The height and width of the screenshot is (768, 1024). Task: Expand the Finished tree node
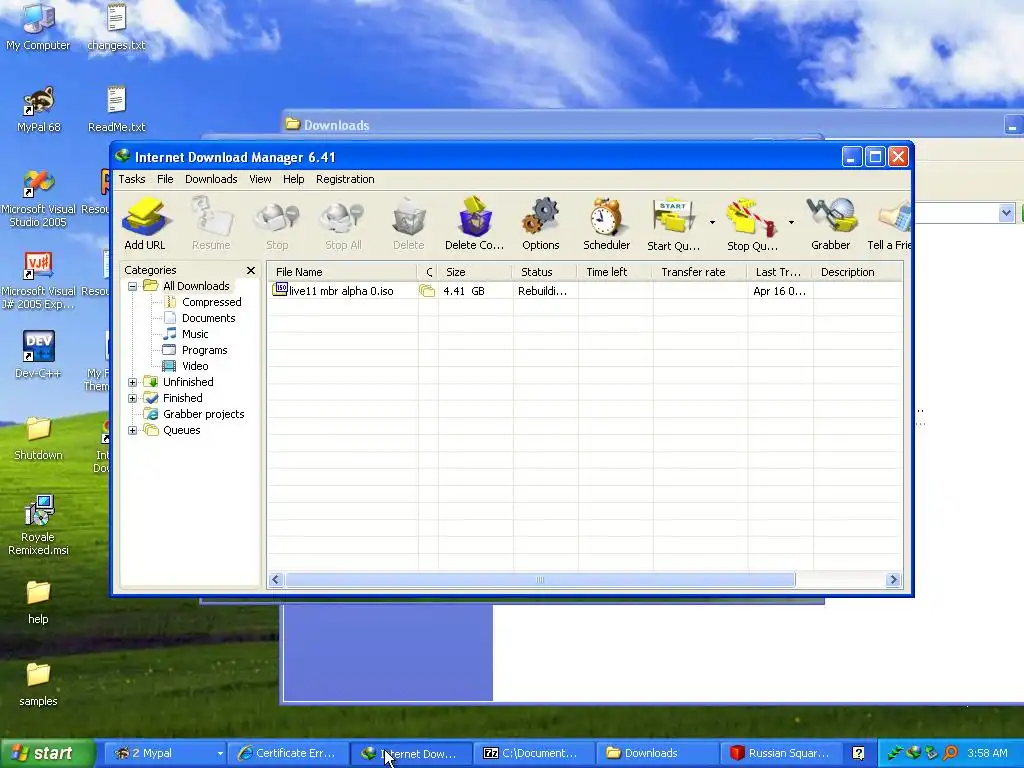point(133,398)
